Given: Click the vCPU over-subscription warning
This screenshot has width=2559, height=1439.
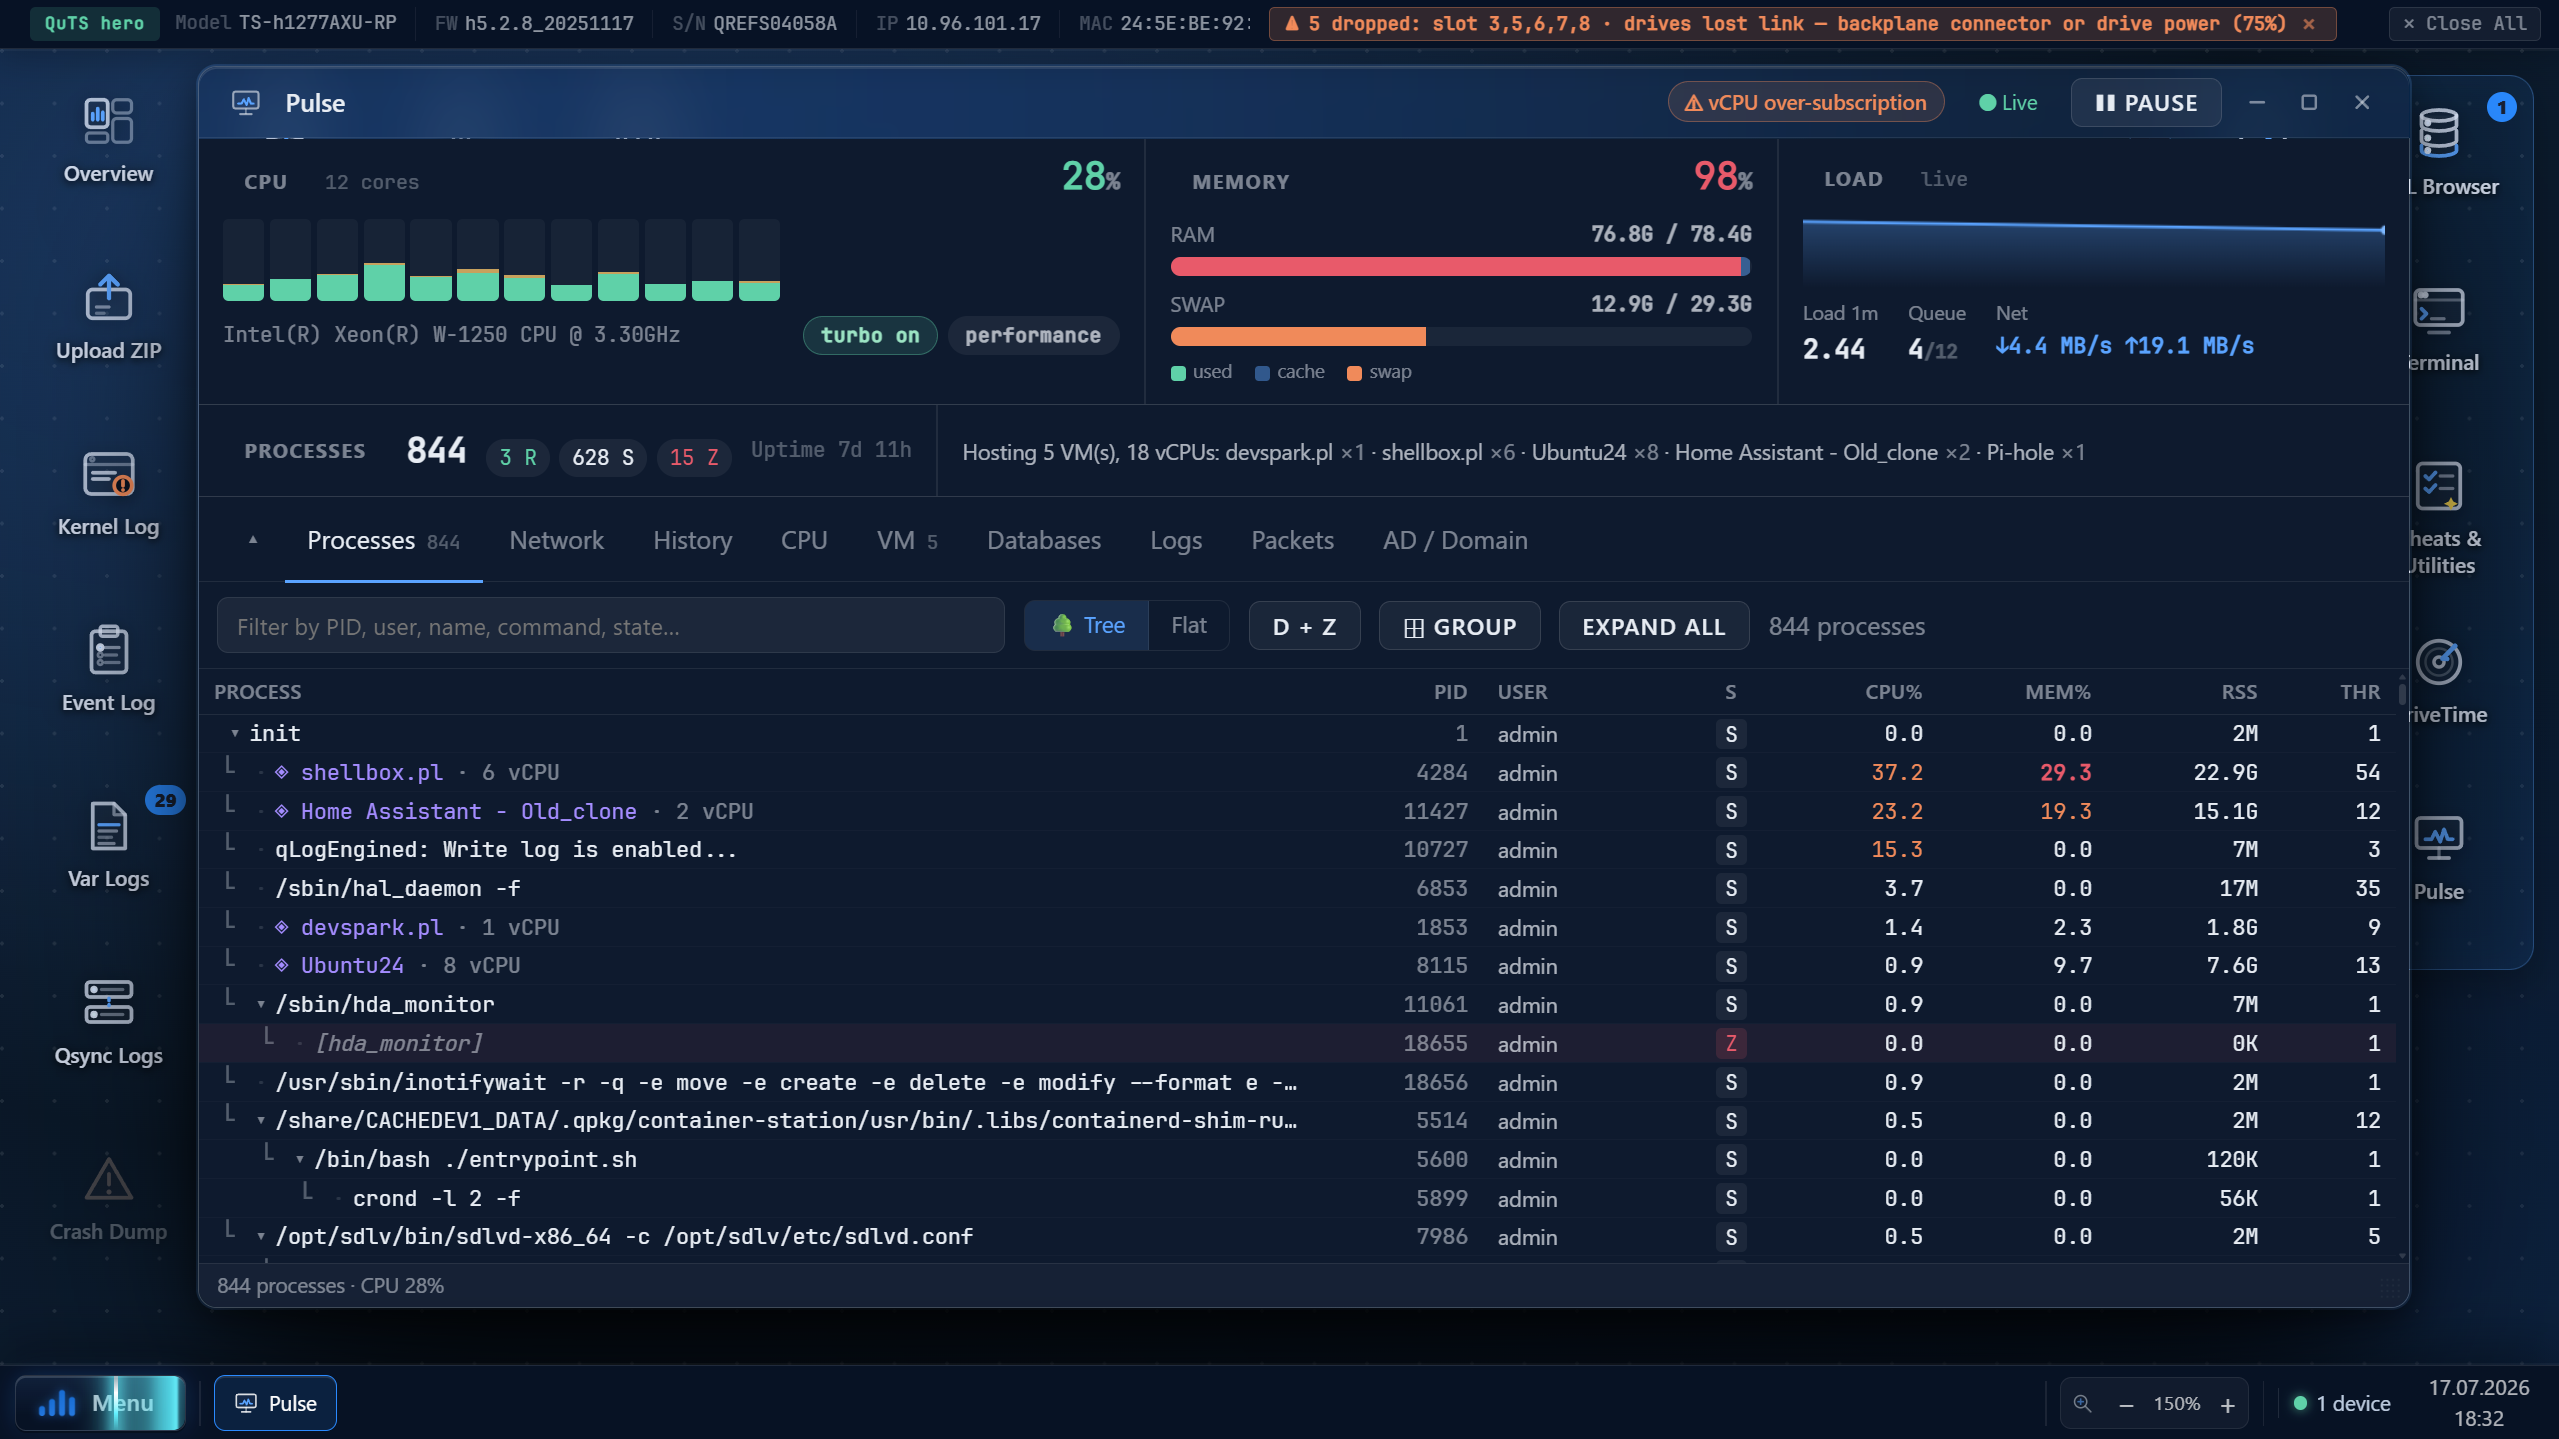Looking at the screenshot, I should (1806, 103).
